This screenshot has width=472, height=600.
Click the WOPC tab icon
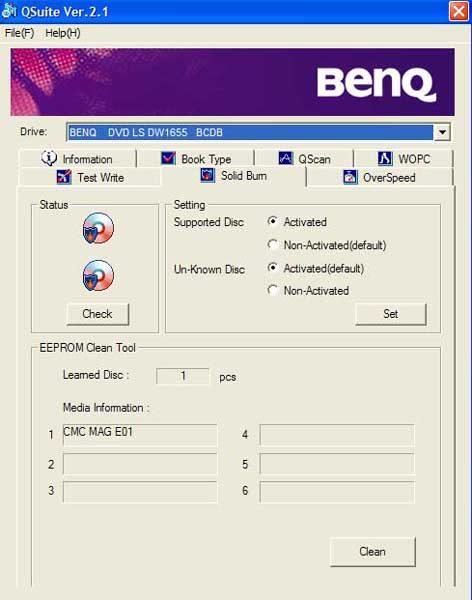[385, 158]
